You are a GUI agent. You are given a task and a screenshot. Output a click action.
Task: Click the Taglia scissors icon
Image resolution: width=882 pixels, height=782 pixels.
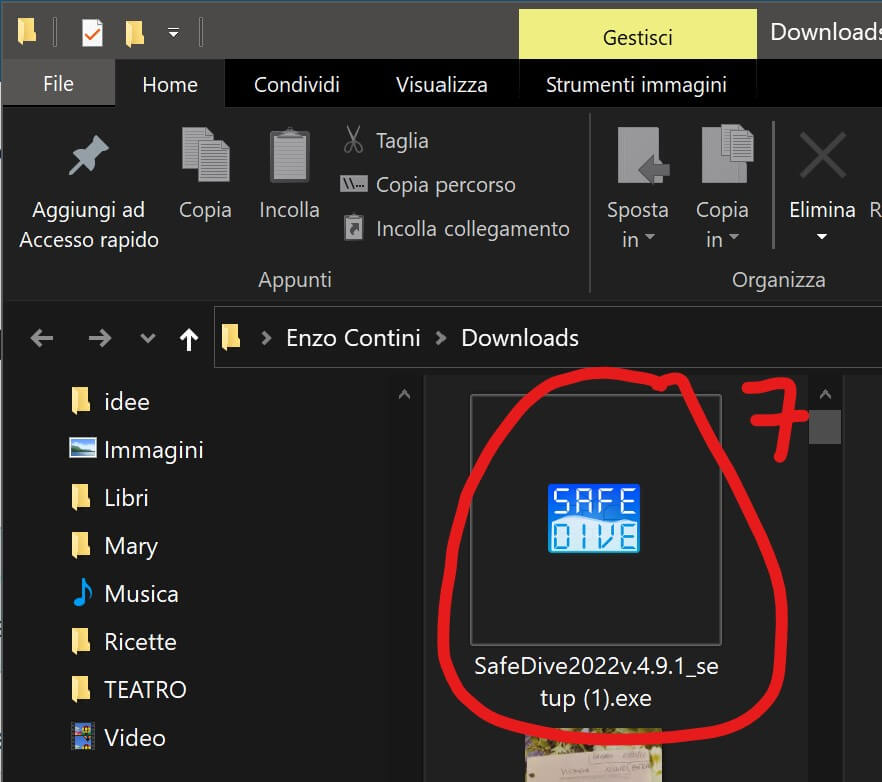pyautogui.click(x=353, y=140)
